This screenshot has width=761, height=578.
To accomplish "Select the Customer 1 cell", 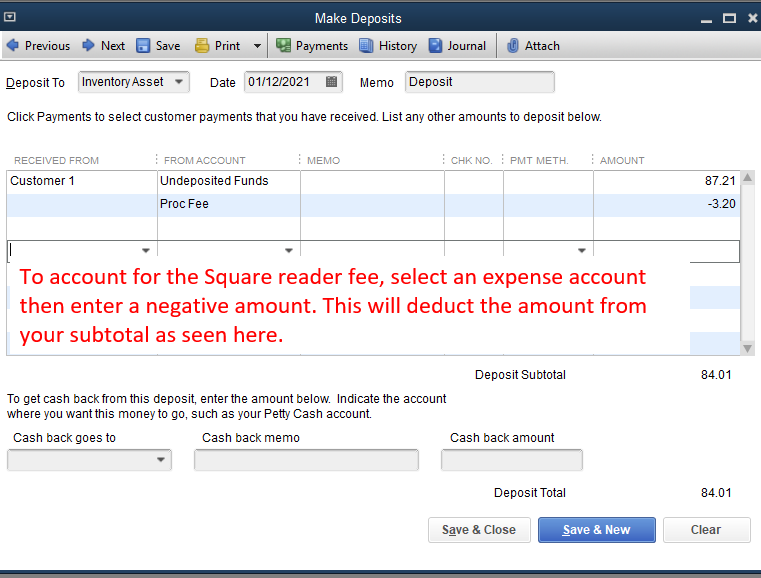I will [82, 181].
